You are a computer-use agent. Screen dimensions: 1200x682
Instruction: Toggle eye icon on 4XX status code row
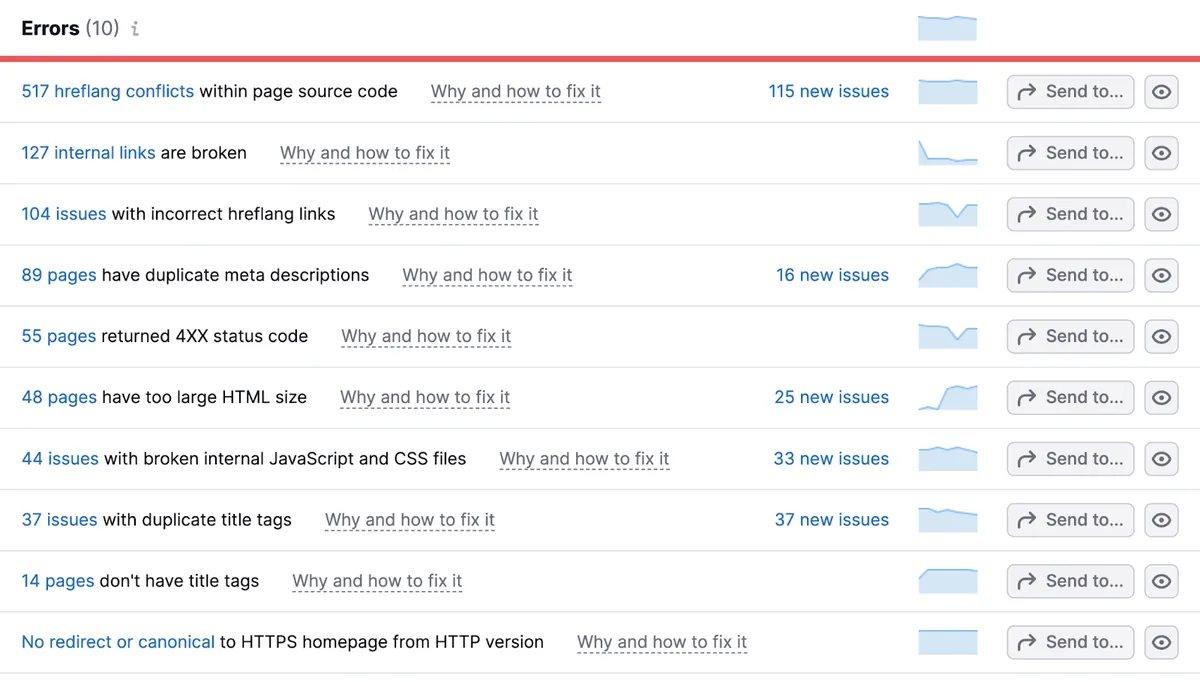(x=1161, y=337)
